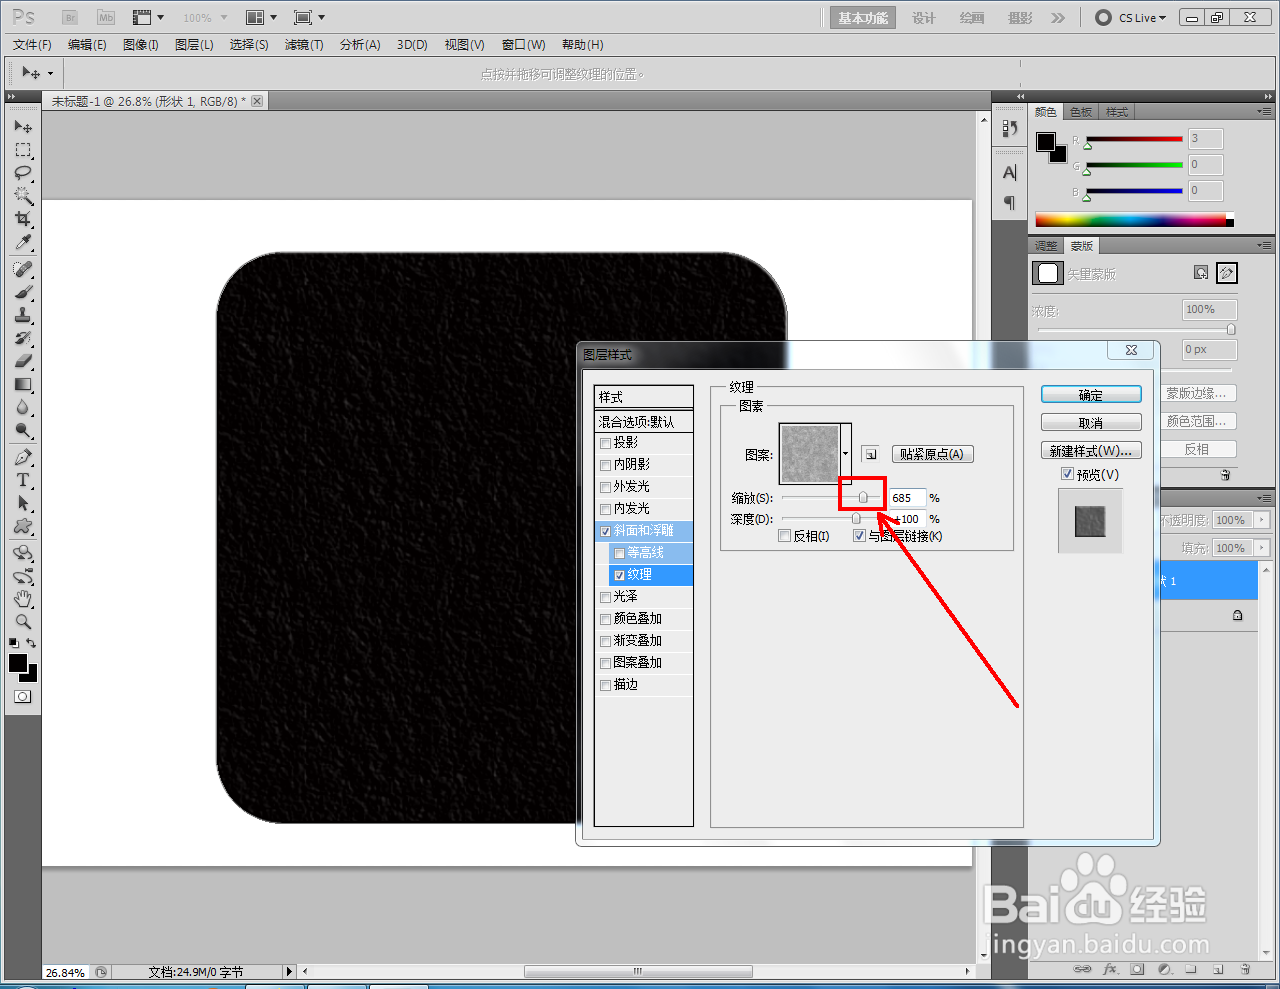Select the Hand tool
1280x989 pixels.
pyautogui.click(x=23, y=599)
